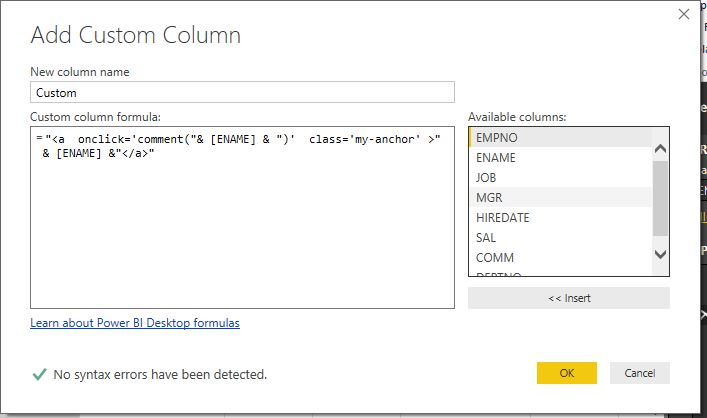
Task: Click the New column name field
Action: 242,92
